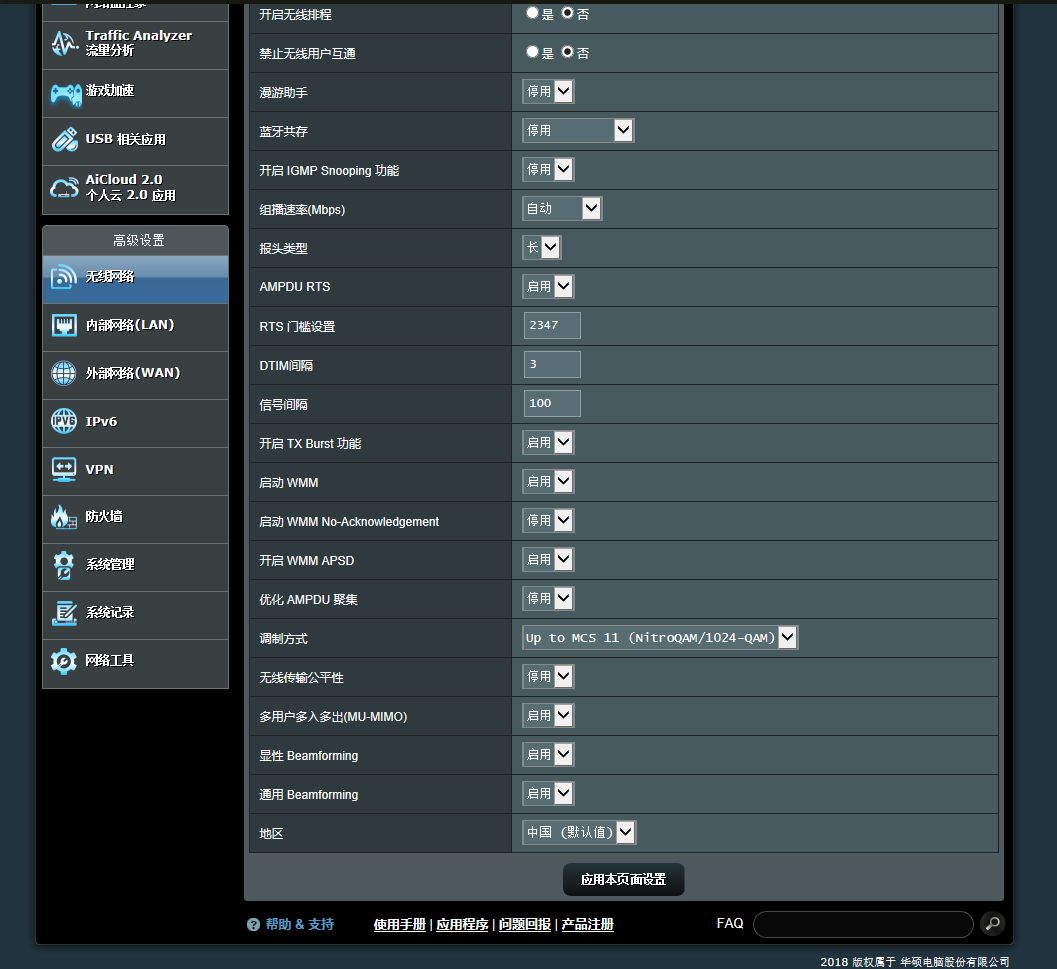The width and height of the screenshot is (1057, 969).
Task: Click the flame icon for 防火墙
Action: pyautogui.click(x=63, y=517)
